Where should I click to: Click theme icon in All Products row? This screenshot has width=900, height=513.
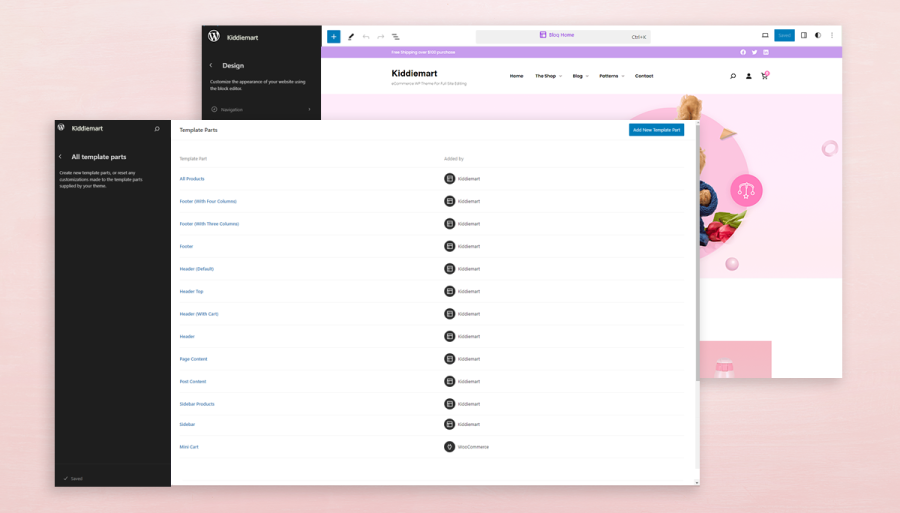point(449,178)
